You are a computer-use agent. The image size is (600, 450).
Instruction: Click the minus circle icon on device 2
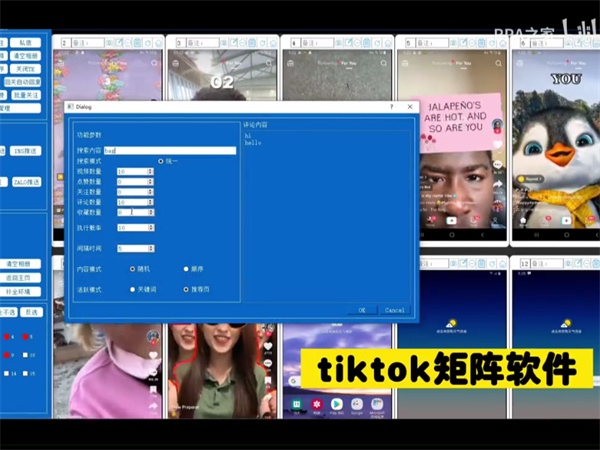128,42
